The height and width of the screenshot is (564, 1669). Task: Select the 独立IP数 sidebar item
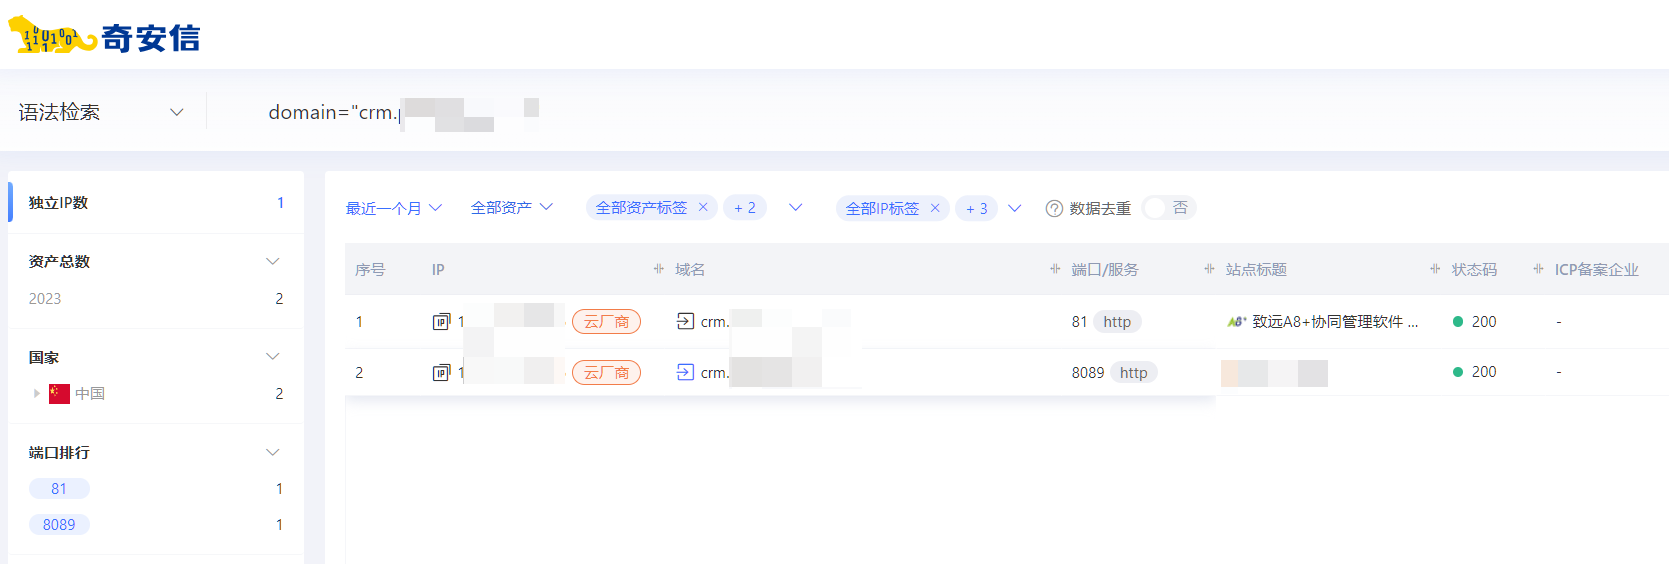58,202
